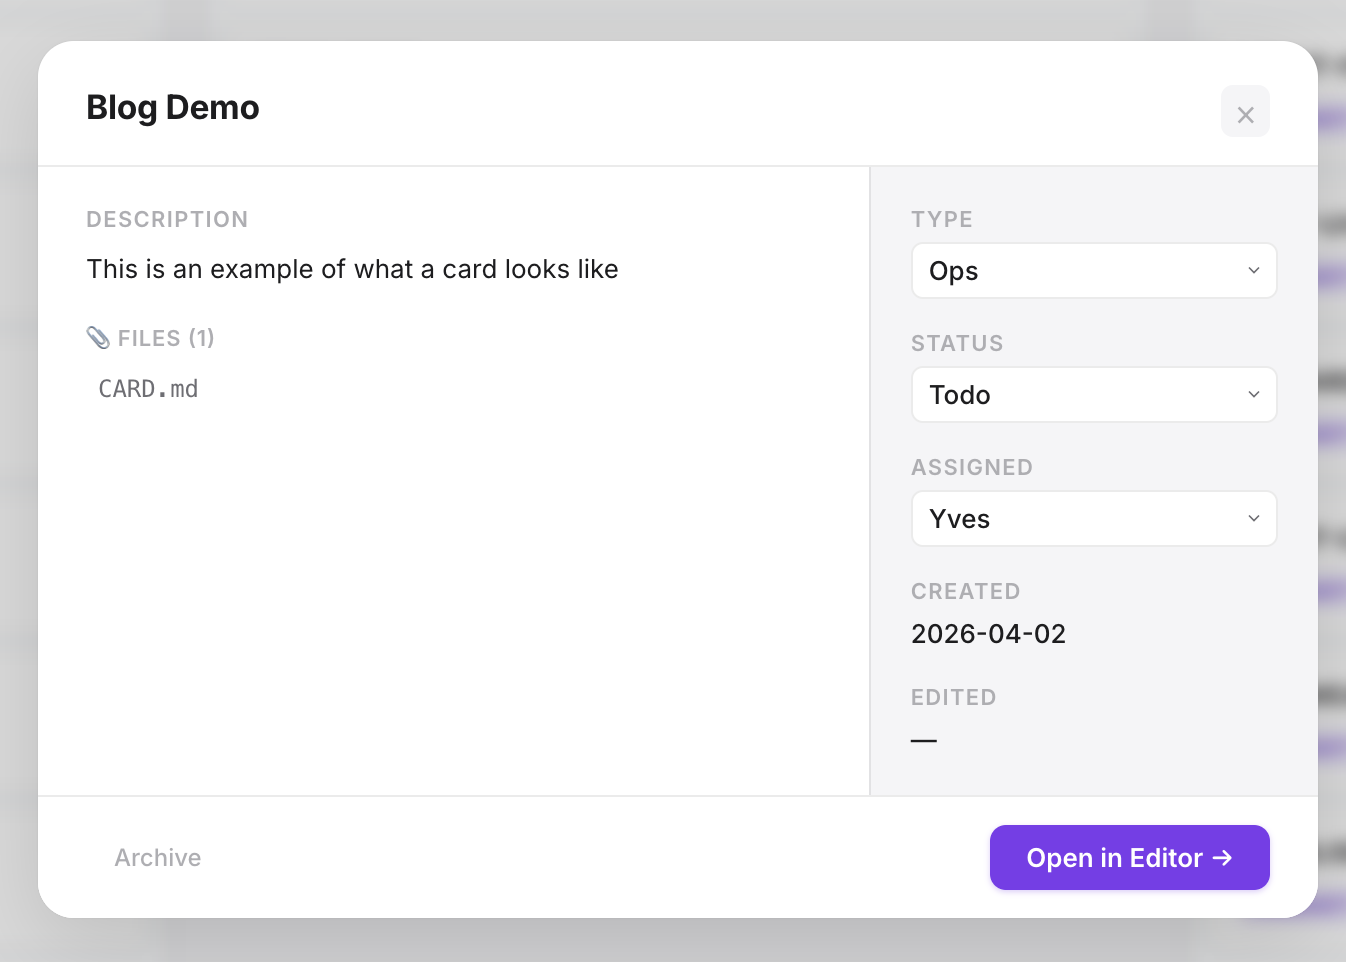Click the arrow icon in Open in Editor
1346x962 pixels.
1222,858
